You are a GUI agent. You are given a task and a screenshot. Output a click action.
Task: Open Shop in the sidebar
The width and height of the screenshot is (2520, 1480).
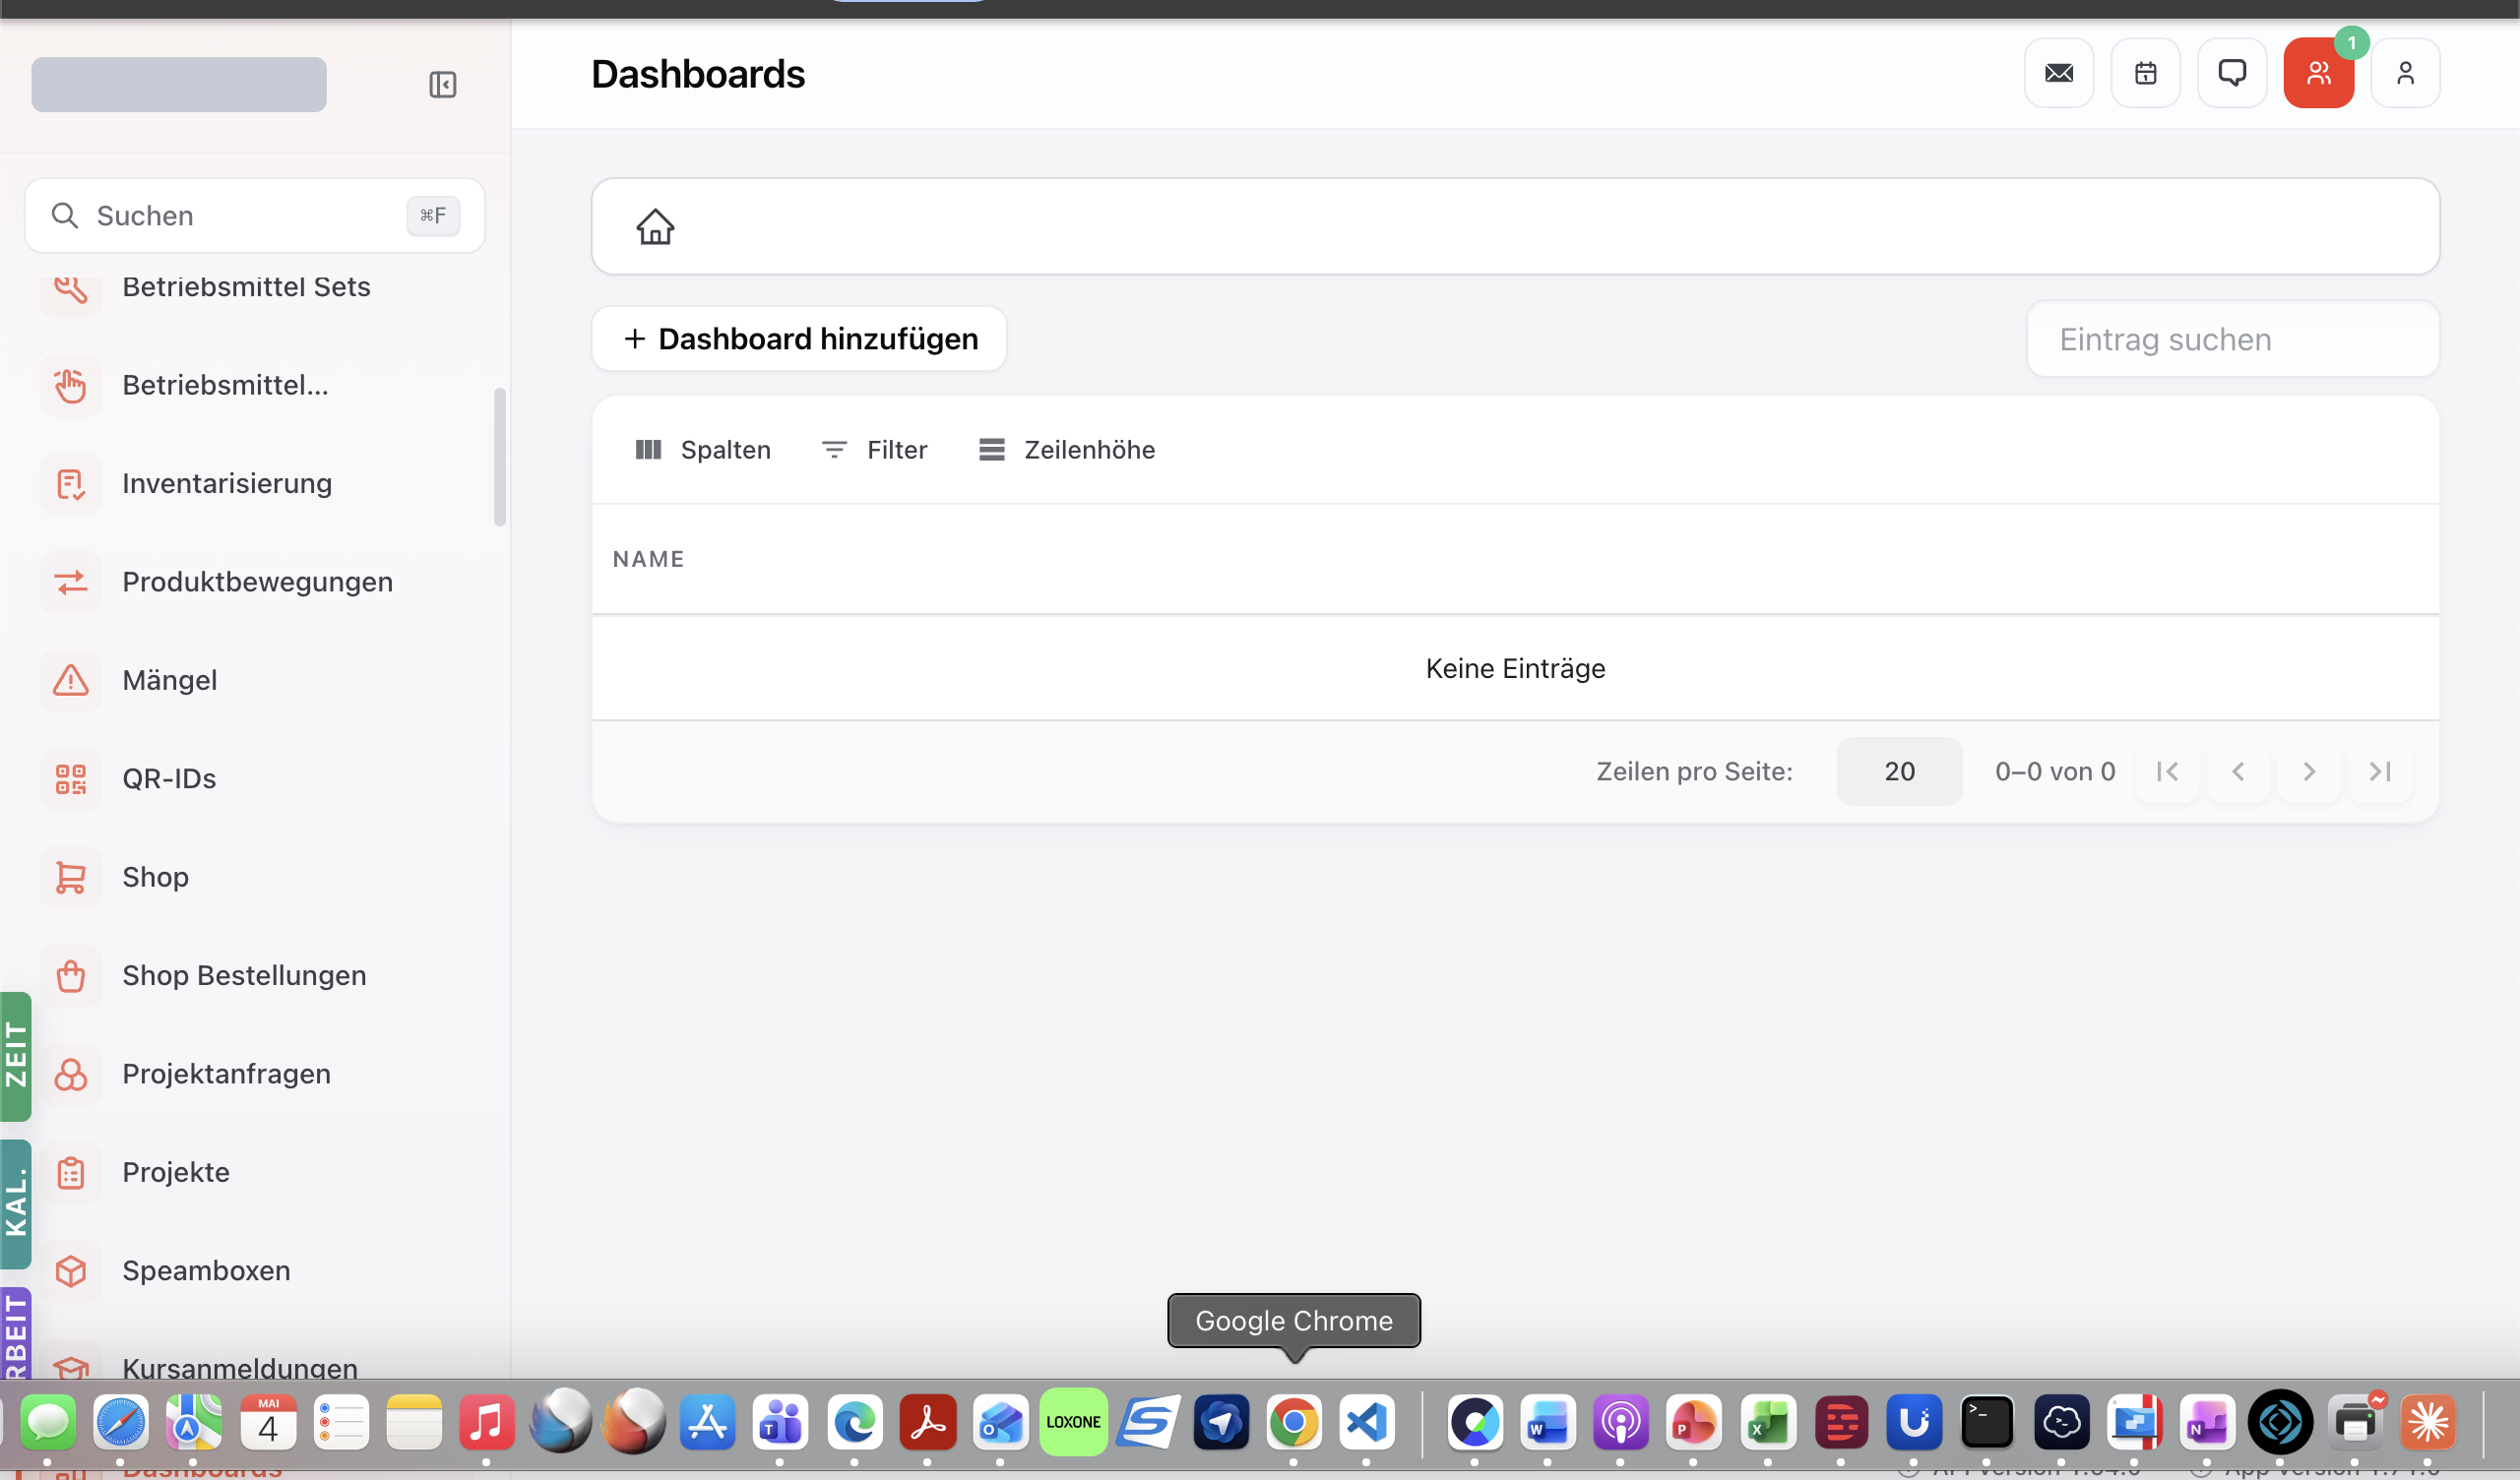point(155,877)
